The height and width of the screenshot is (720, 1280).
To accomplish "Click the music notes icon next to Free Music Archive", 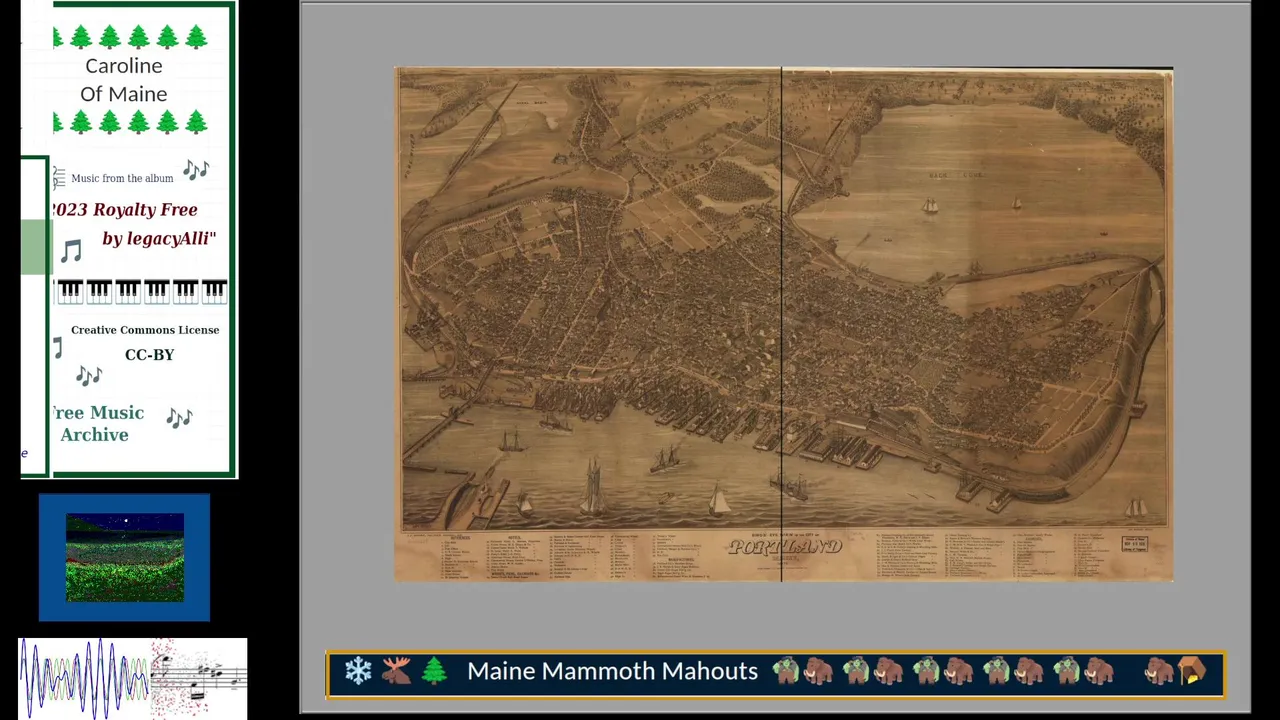I will (179, 417).
